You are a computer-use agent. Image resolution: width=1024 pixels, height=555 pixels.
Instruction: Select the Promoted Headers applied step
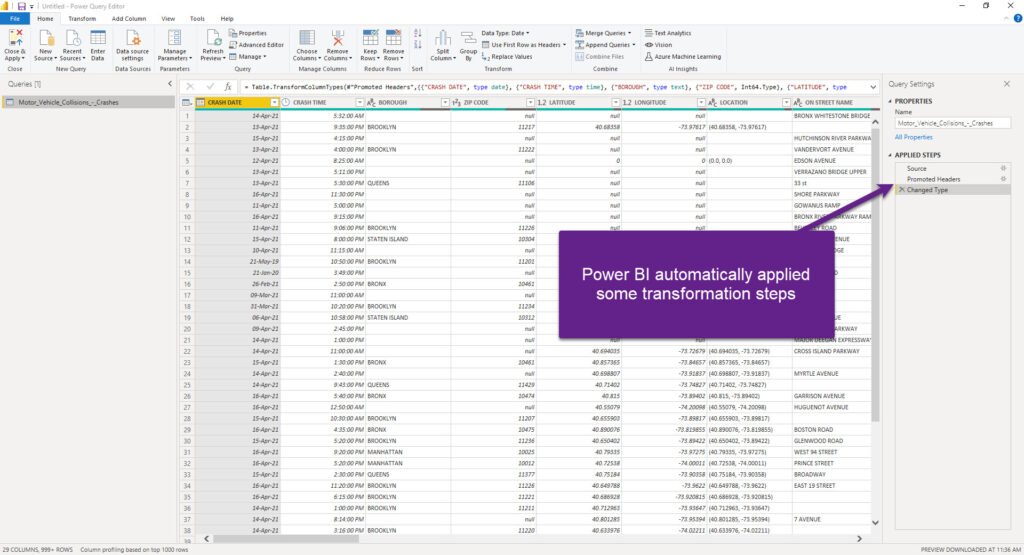coord(953,179)
